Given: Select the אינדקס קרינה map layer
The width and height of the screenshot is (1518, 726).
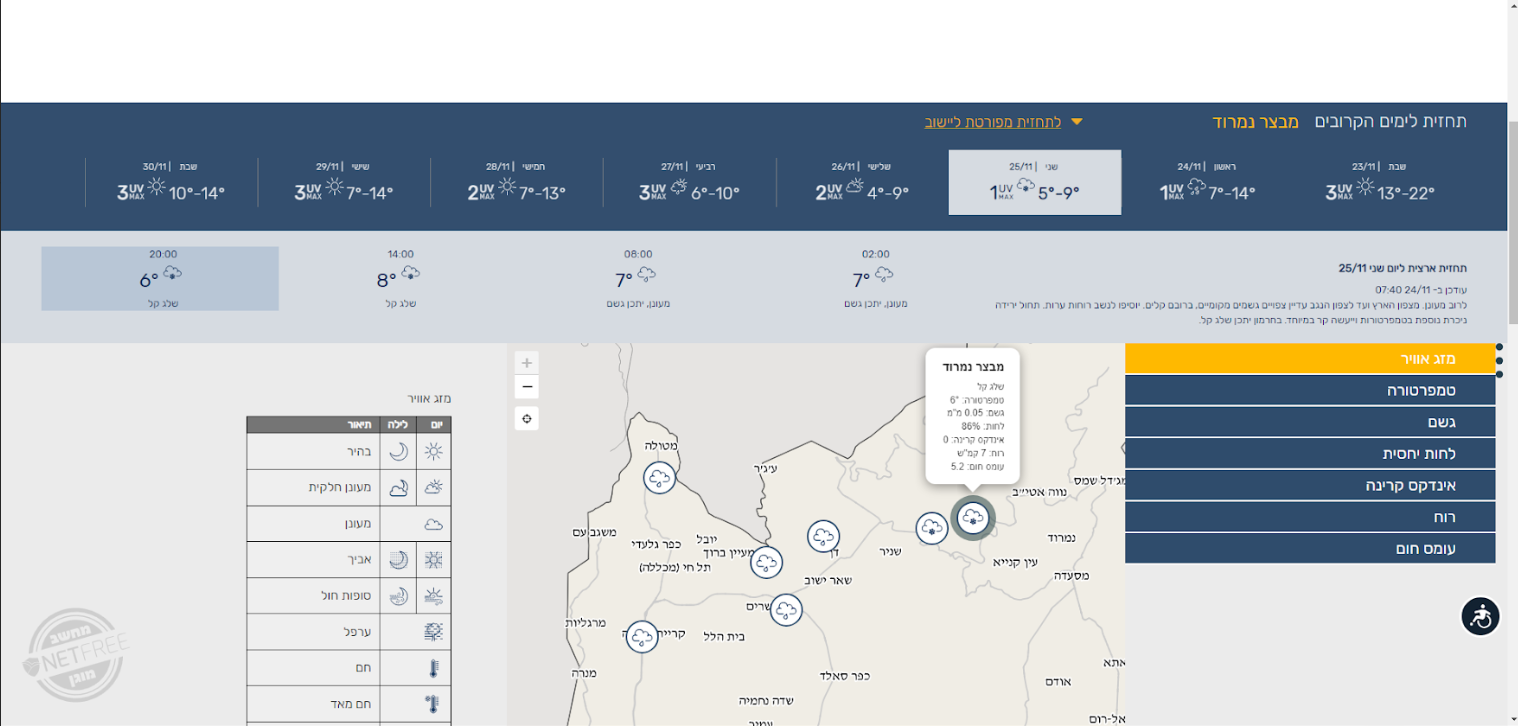Looking at the screenshot, I should (x=1310, y=485).
